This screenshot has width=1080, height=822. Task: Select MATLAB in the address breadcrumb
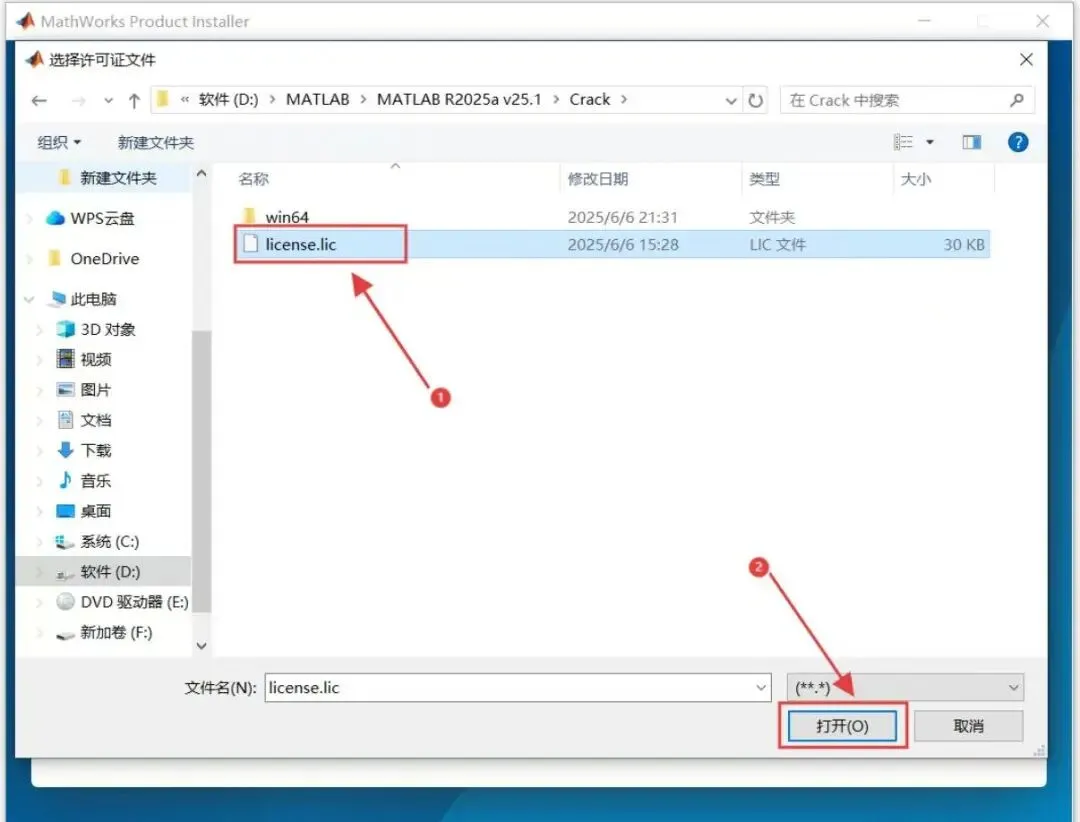[318, 99]
